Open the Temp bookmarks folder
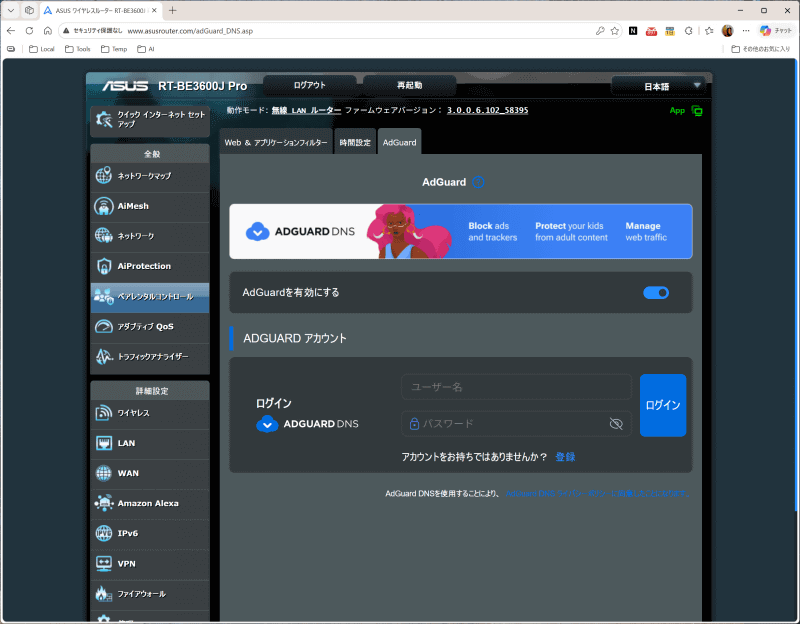The image size is (800, 624). [114, 49]
